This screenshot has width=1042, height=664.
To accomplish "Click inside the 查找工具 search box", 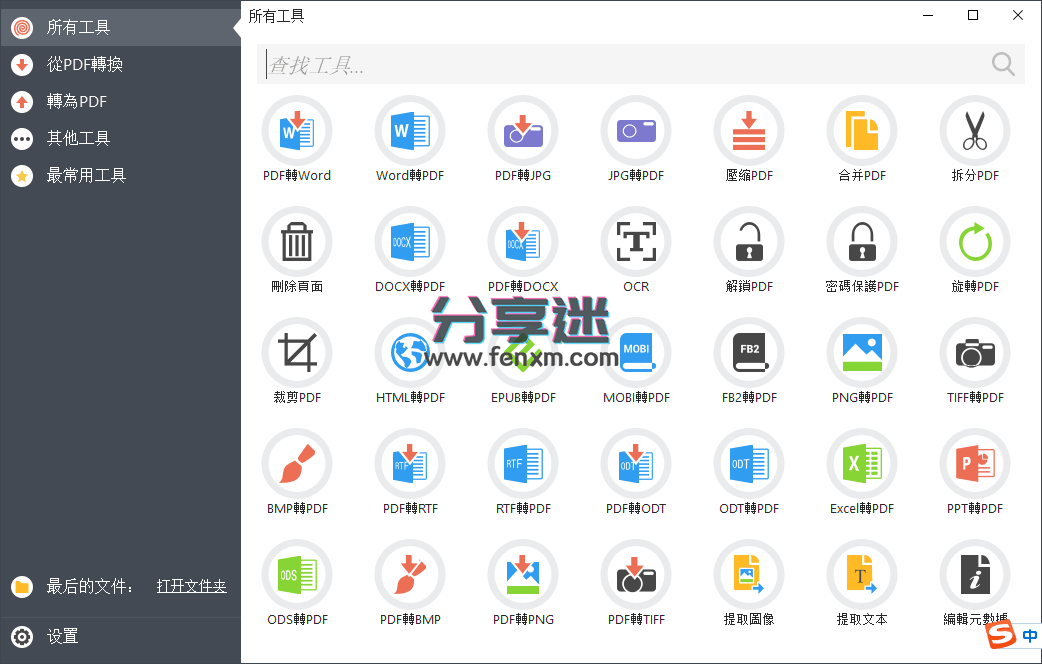I will pyautogui.click(x=600, y=63).
